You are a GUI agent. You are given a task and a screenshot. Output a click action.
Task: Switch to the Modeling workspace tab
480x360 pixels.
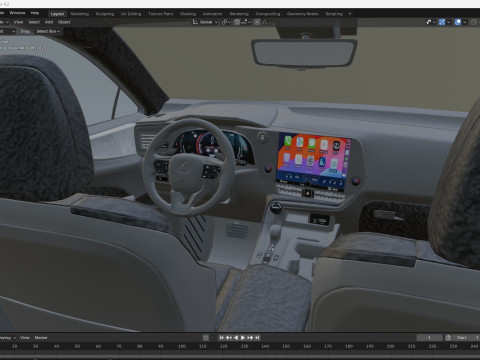(80, 14)
